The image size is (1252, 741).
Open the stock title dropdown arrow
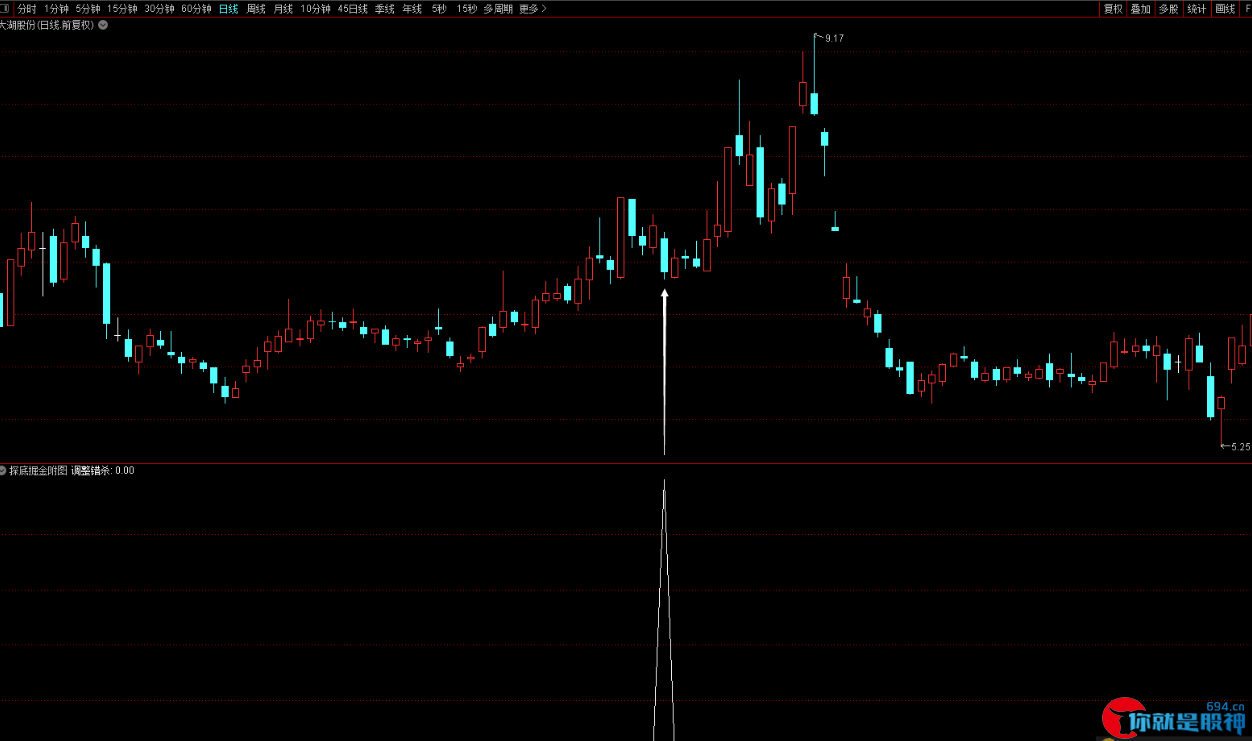click(103, 25)
